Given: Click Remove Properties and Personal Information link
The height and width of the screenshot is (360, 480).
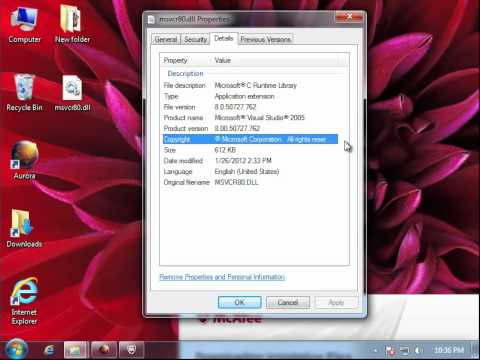Looking at the screenshot, I should 222,277.
